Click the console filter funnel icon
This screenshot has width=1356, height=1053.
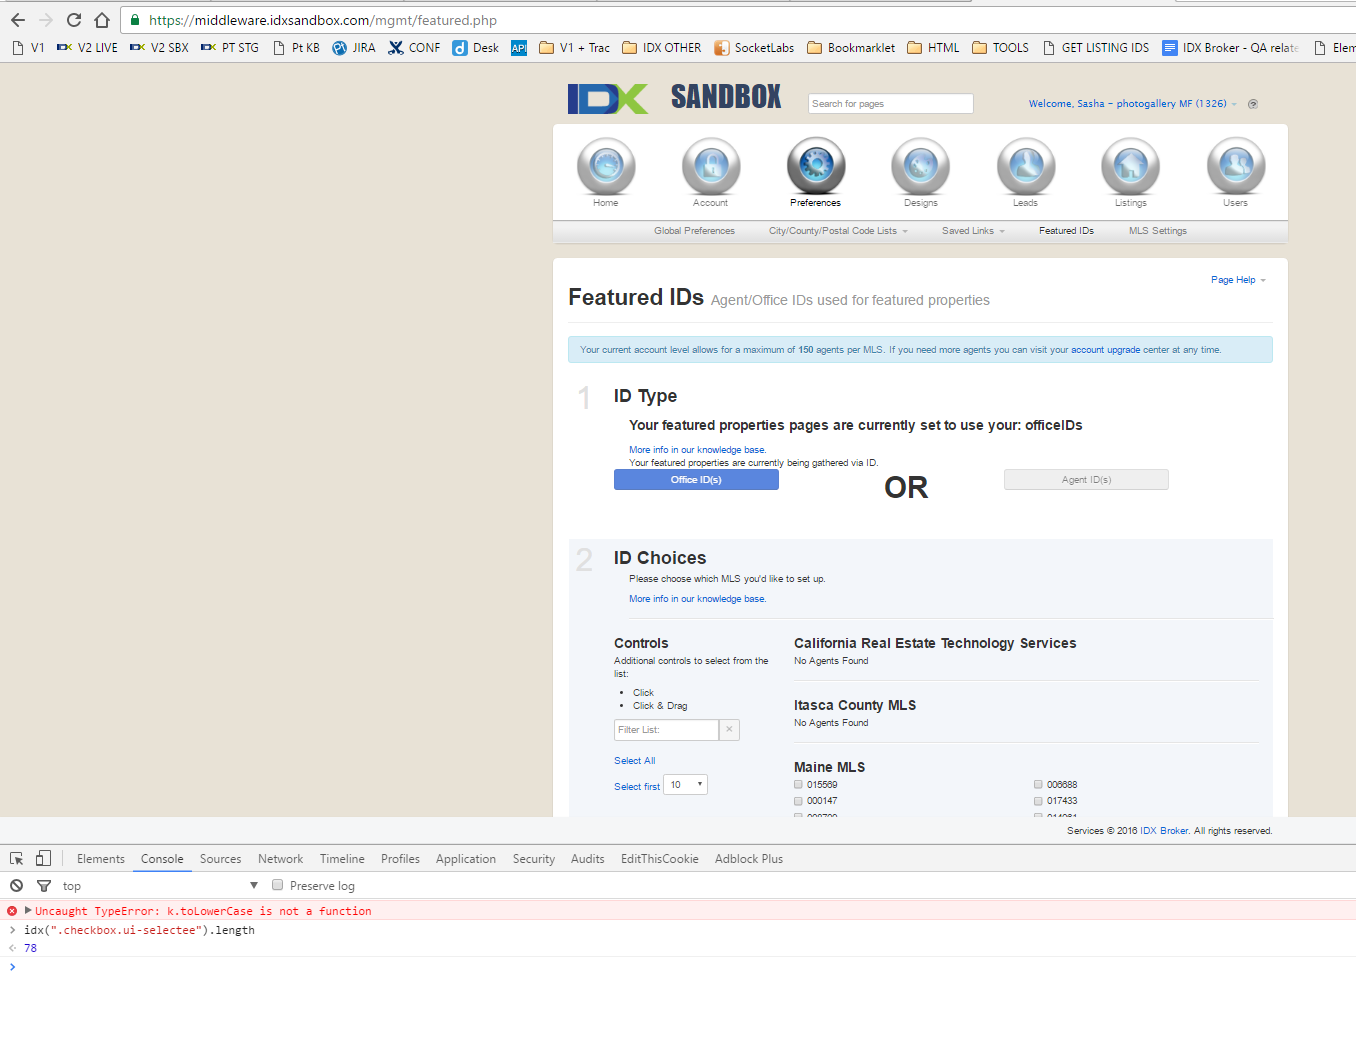[x=44, y=886]
